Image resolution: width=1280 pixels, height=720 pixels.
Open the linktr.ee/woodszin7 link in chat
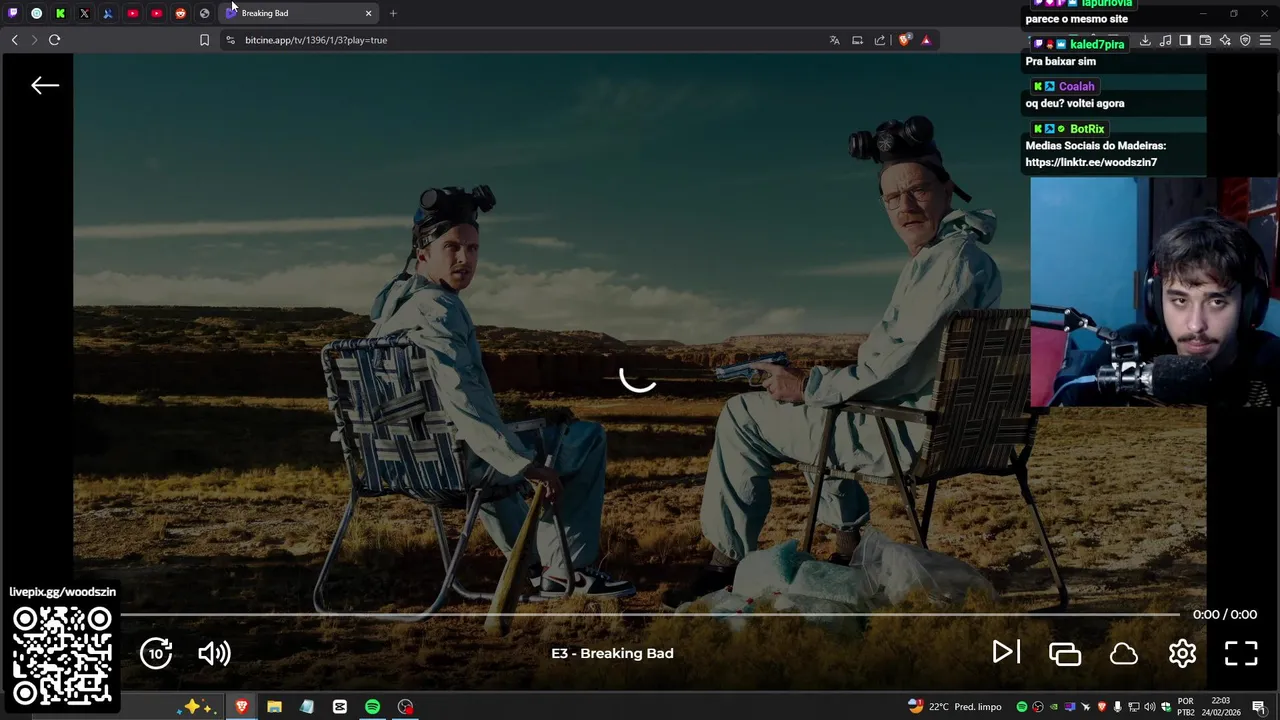1091,162
